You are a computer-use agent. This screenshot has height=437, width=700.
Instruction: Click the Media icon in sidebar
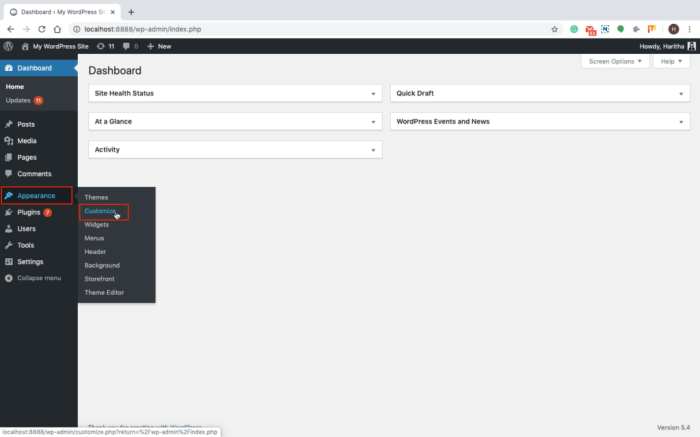tap(8, 141)
